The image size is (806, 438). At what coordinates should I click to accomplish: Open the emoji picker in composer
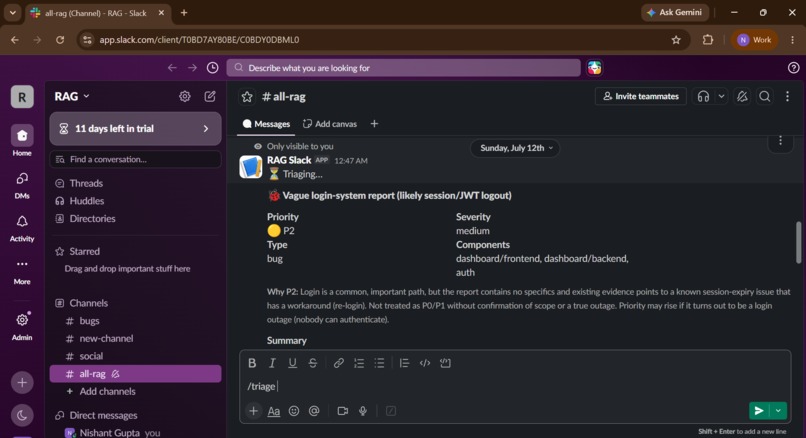tap(294, 411)
